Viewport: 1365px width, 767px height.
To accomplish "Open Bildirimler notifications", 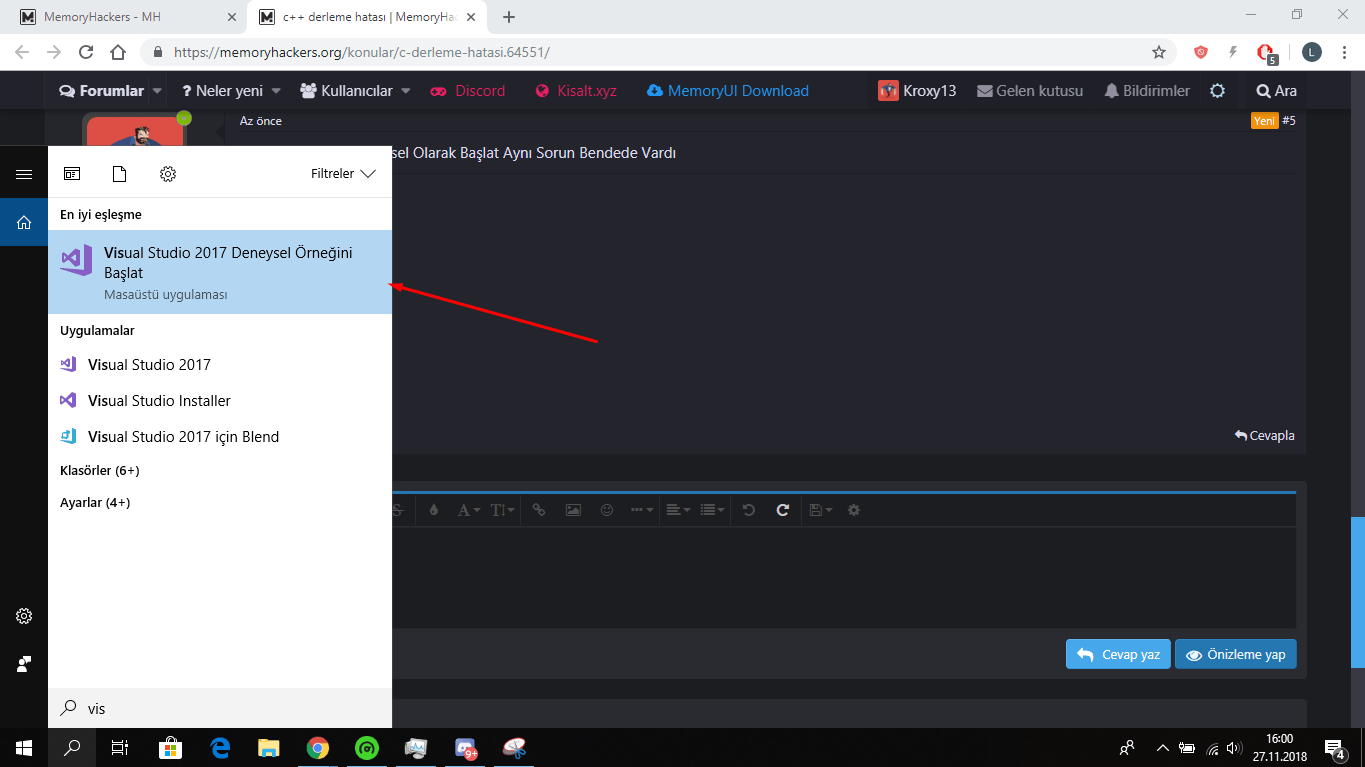I will coord(1147,91).
